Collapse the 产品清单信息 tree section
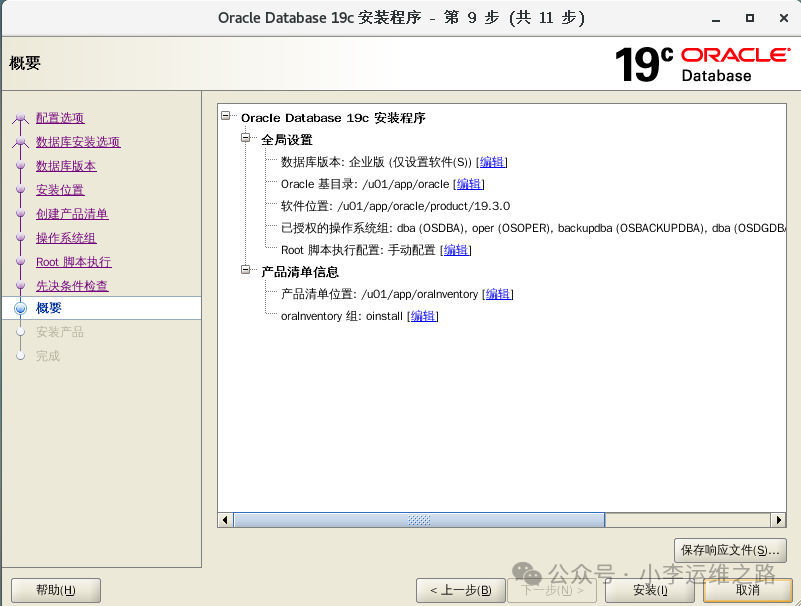 click(246, 270)
